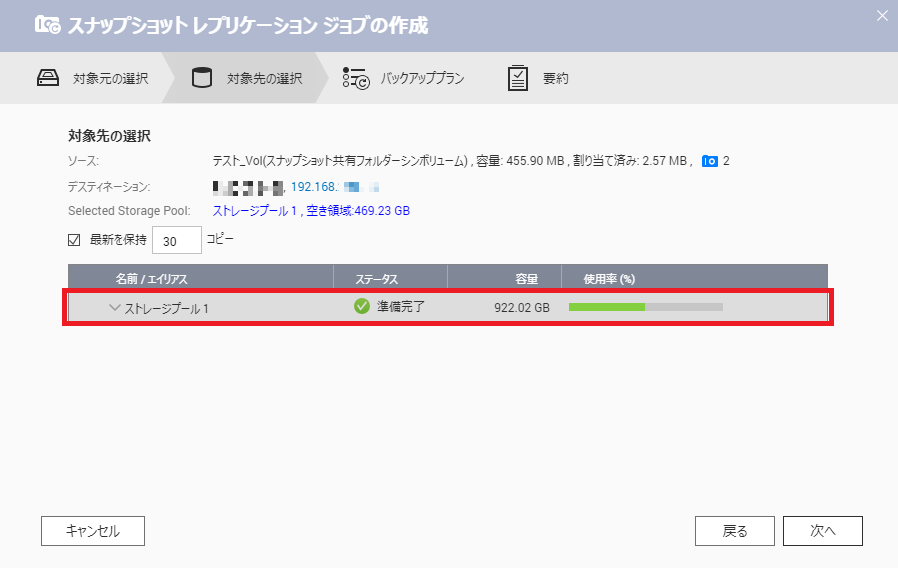
Task: Sort by the 容量 column header
Action: coord(526,278)
